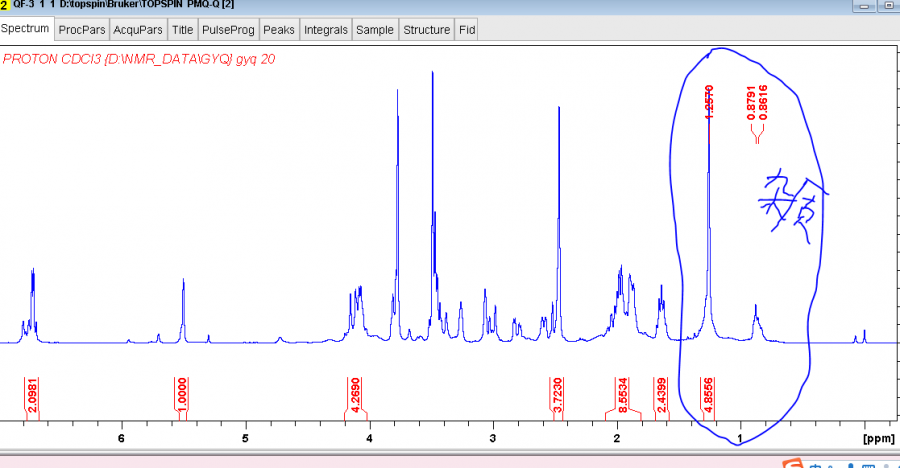Image resolution: width=900 pixels, height=468 pixels.
Task: Click integral value 2.4399
Action: point(661,395)
